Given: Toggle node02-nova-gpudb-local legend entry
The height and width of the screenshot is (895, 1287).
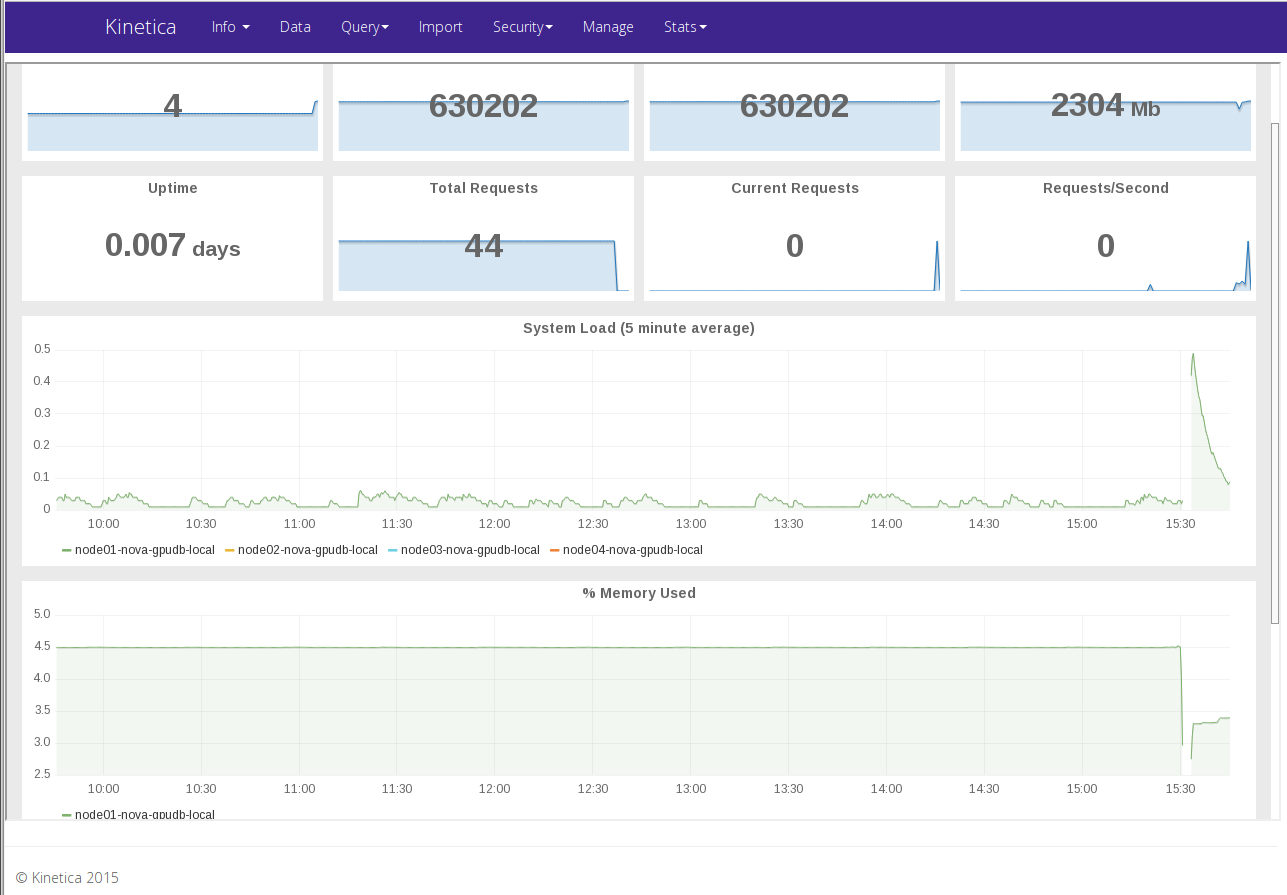Looking at the screenshot, I should (x=307, y=550).
